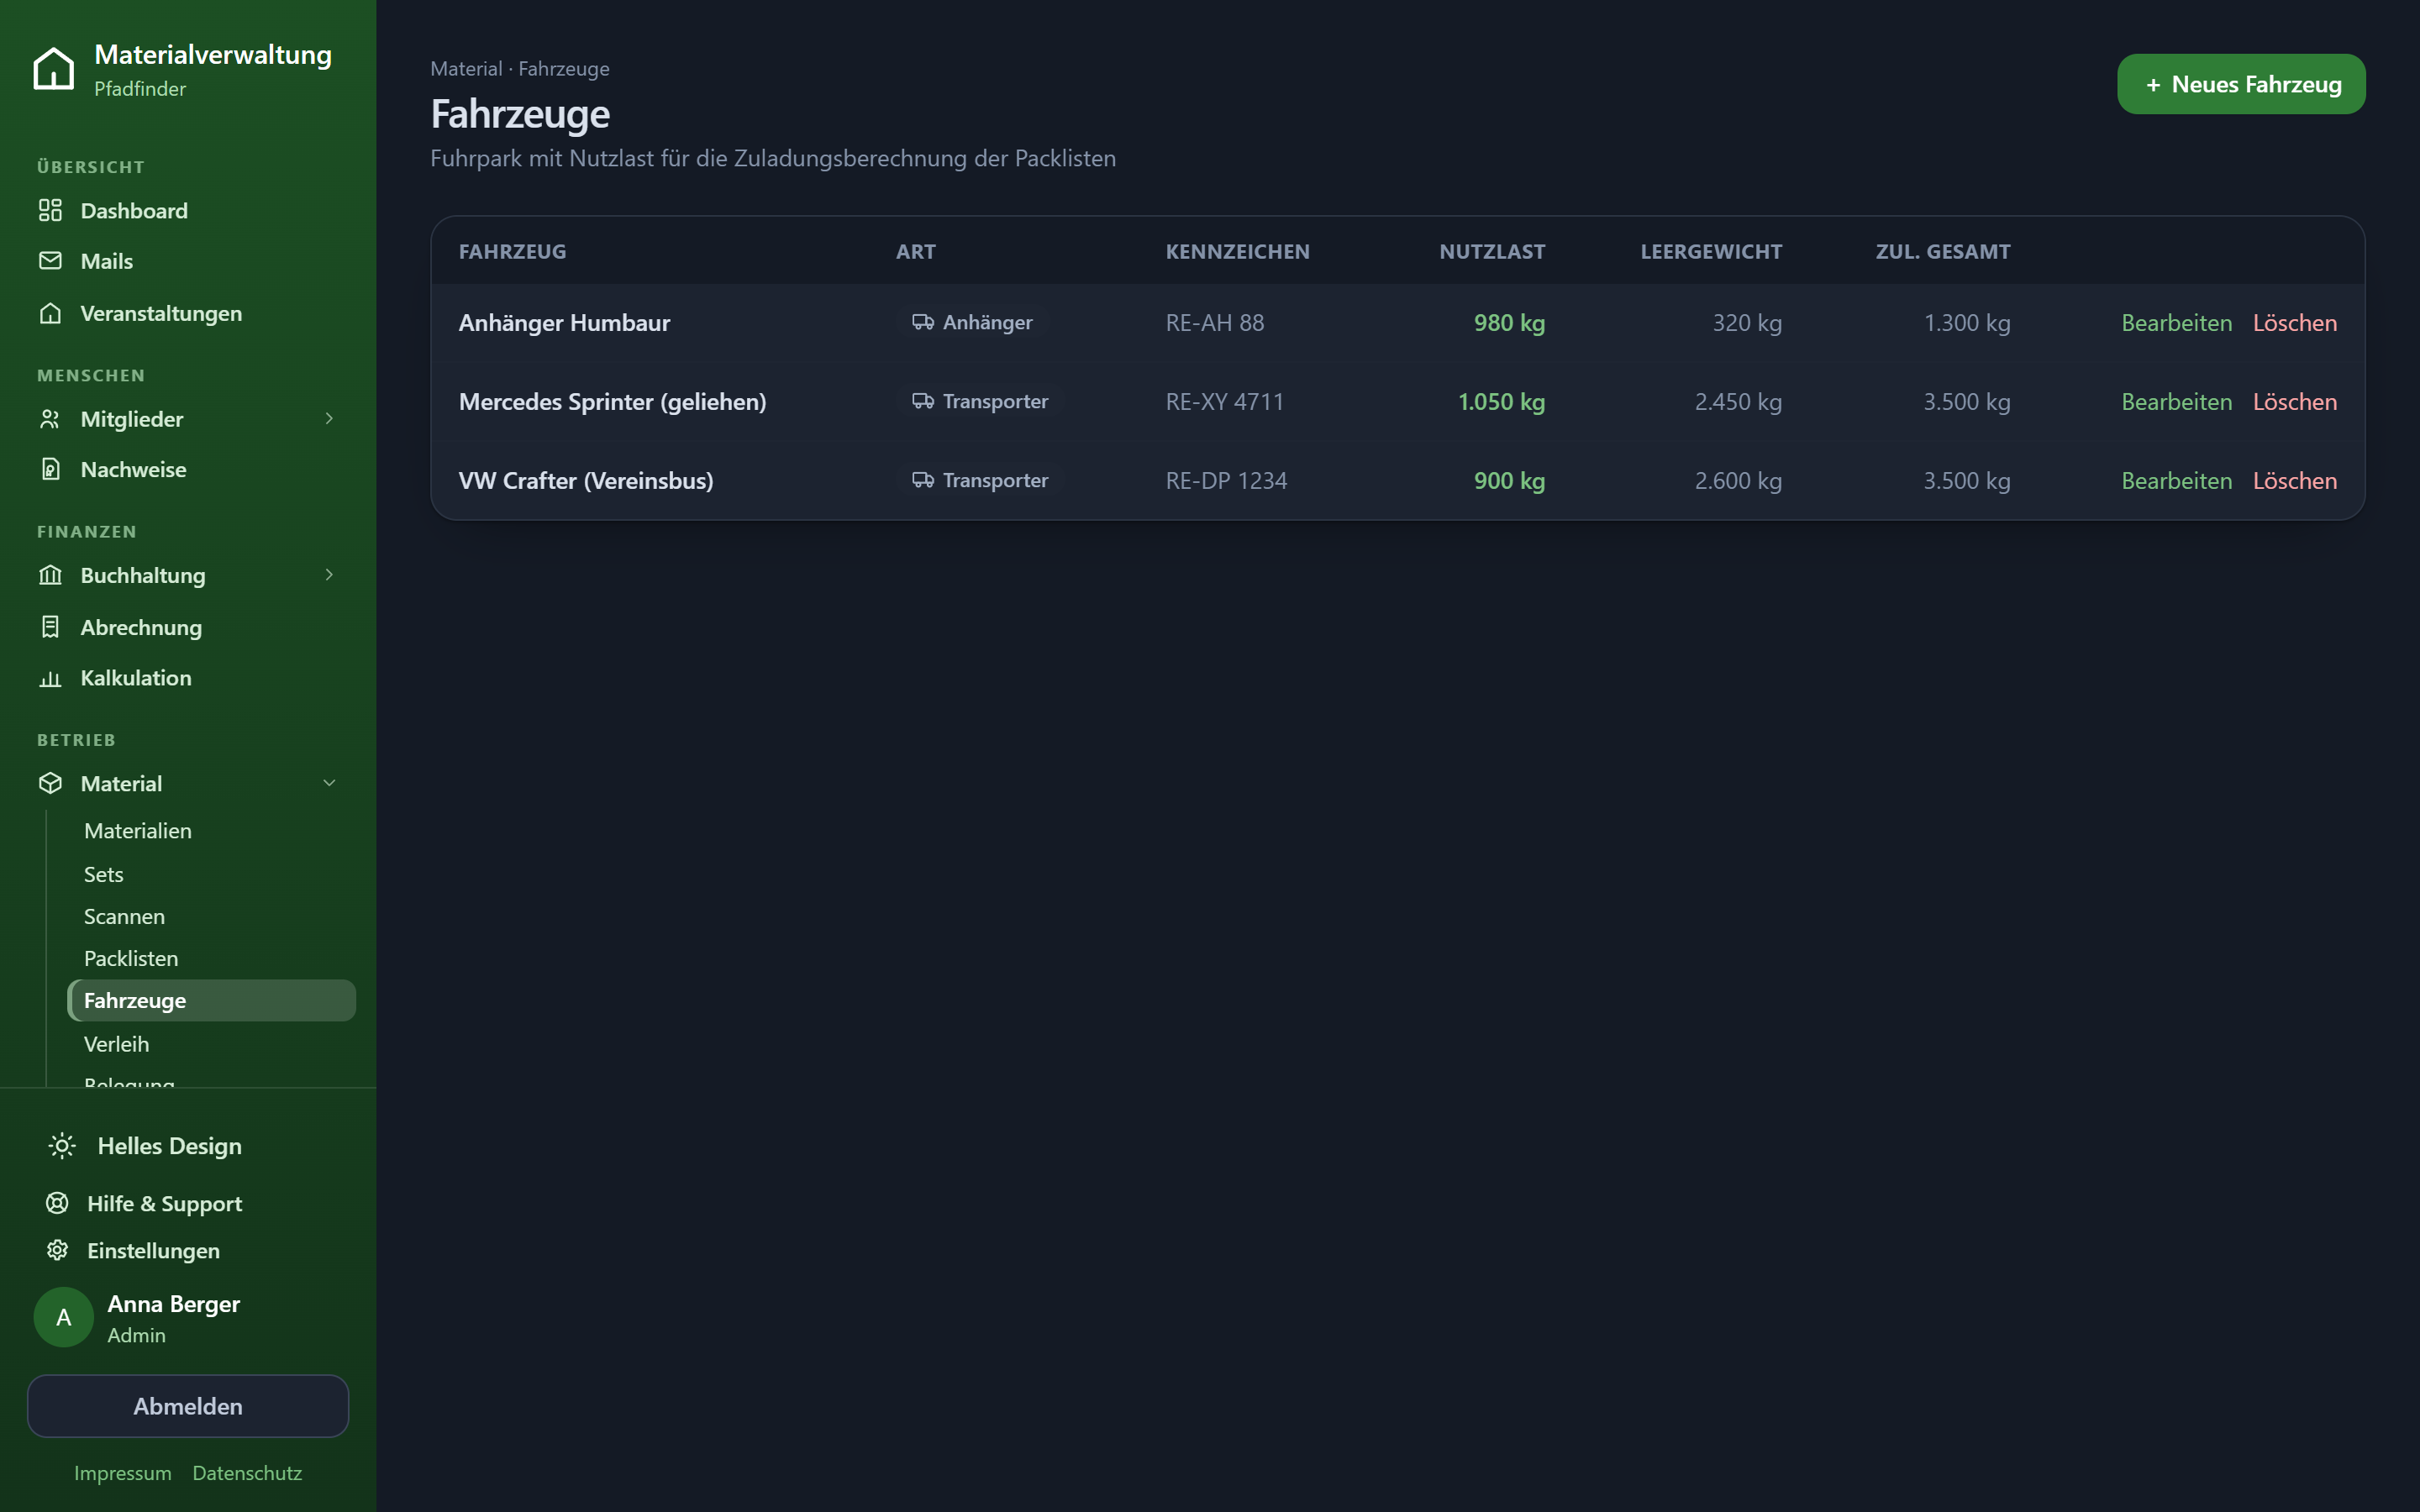Open the Anna Berger avatar
The image size is (2420, 1512).
coord(63,1317)
